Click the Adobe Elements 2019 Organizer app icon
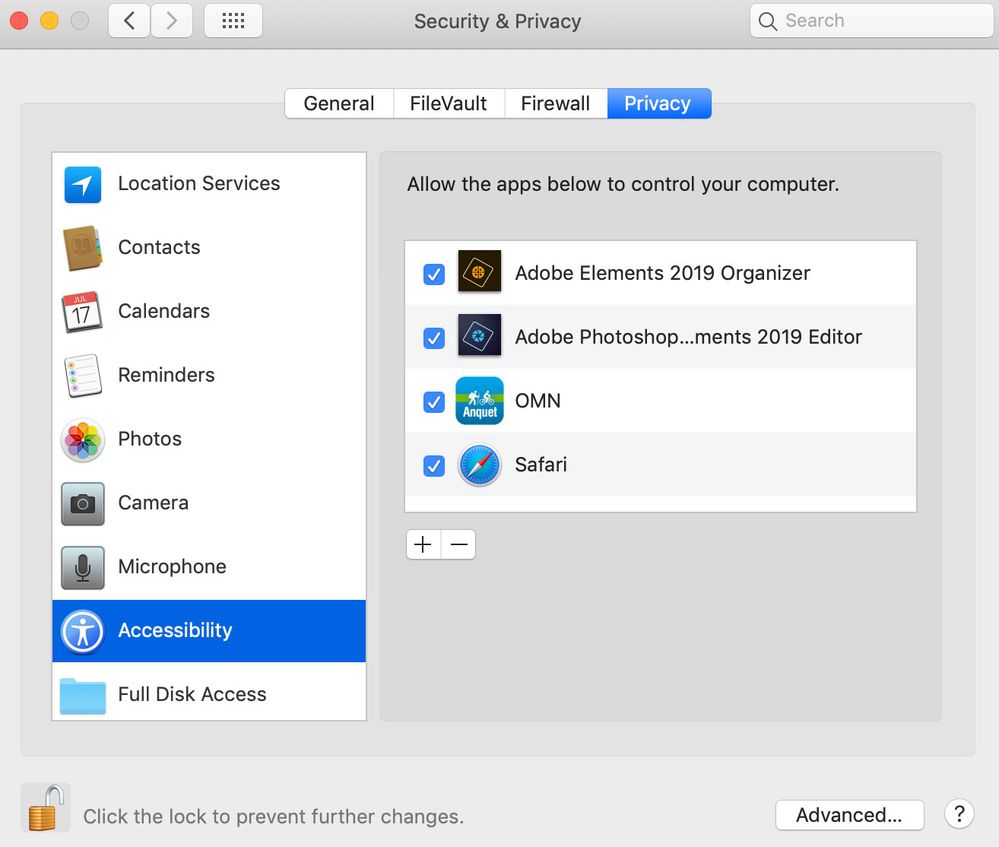Image resolution: width=999 pixels, height=847 pixels. click(x=479, y=271)
